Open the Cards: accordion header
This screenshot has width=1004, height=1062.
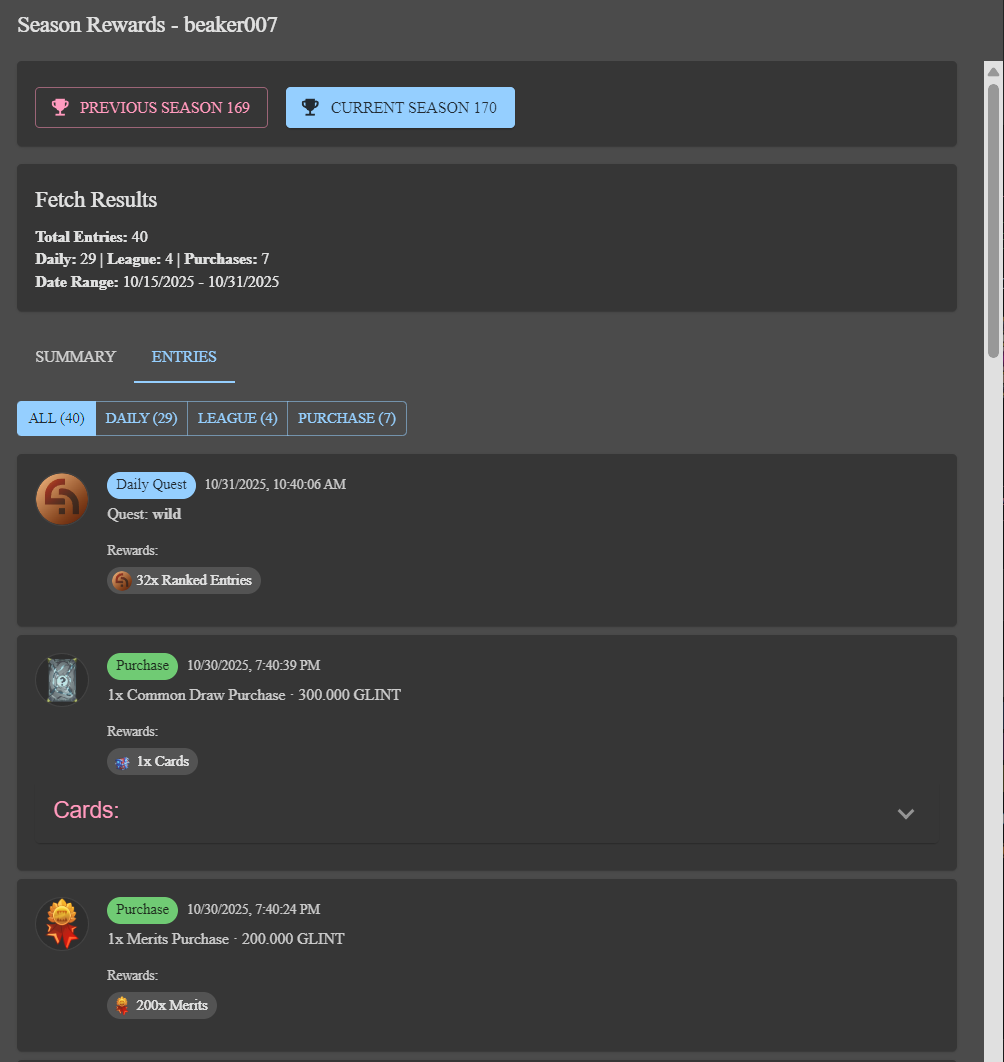(x=486, y=811)
